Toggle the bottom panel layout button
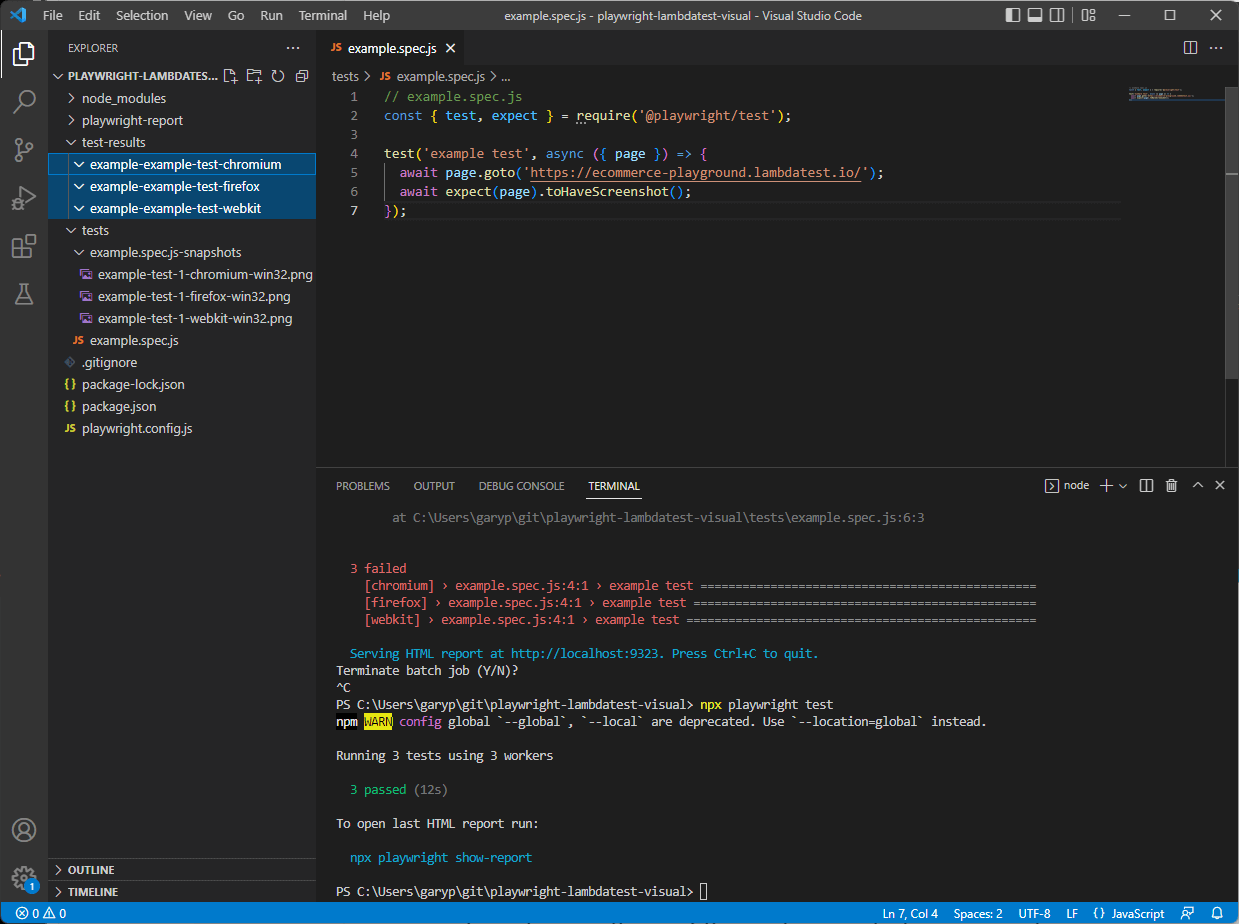This screenshot has height=924, width=1239. pos(1037,16)
